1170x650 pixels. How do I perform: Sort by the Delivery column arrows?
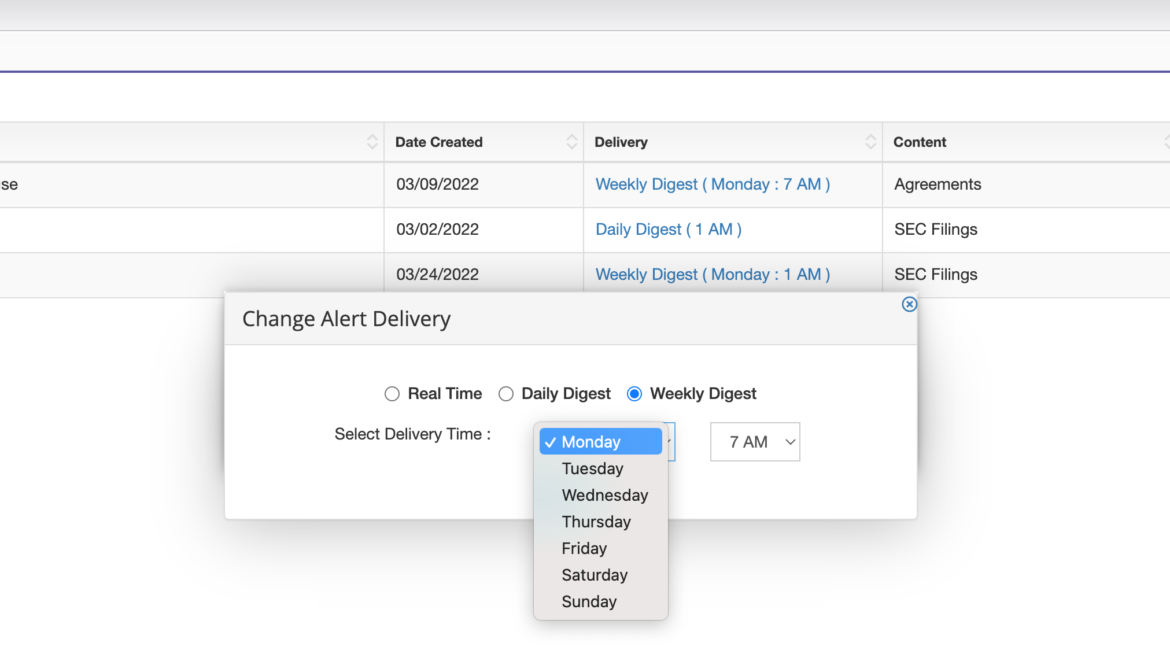(870, 142)
